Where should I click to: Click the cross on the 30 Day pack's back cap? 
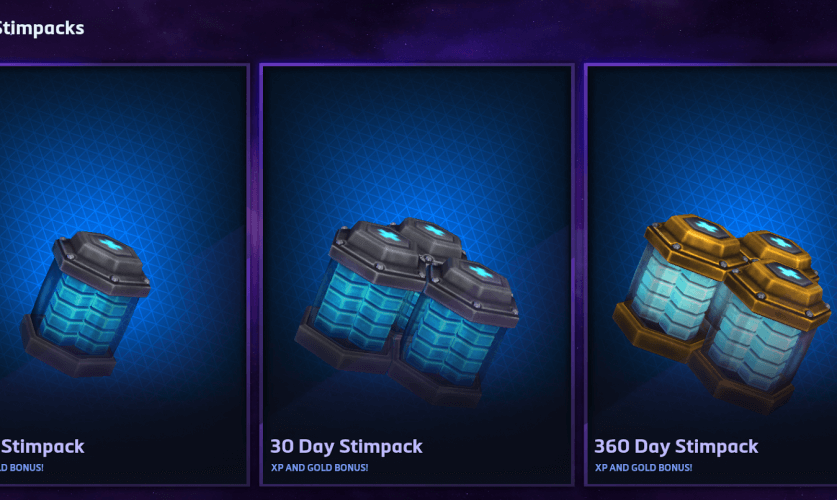(433, 231)
